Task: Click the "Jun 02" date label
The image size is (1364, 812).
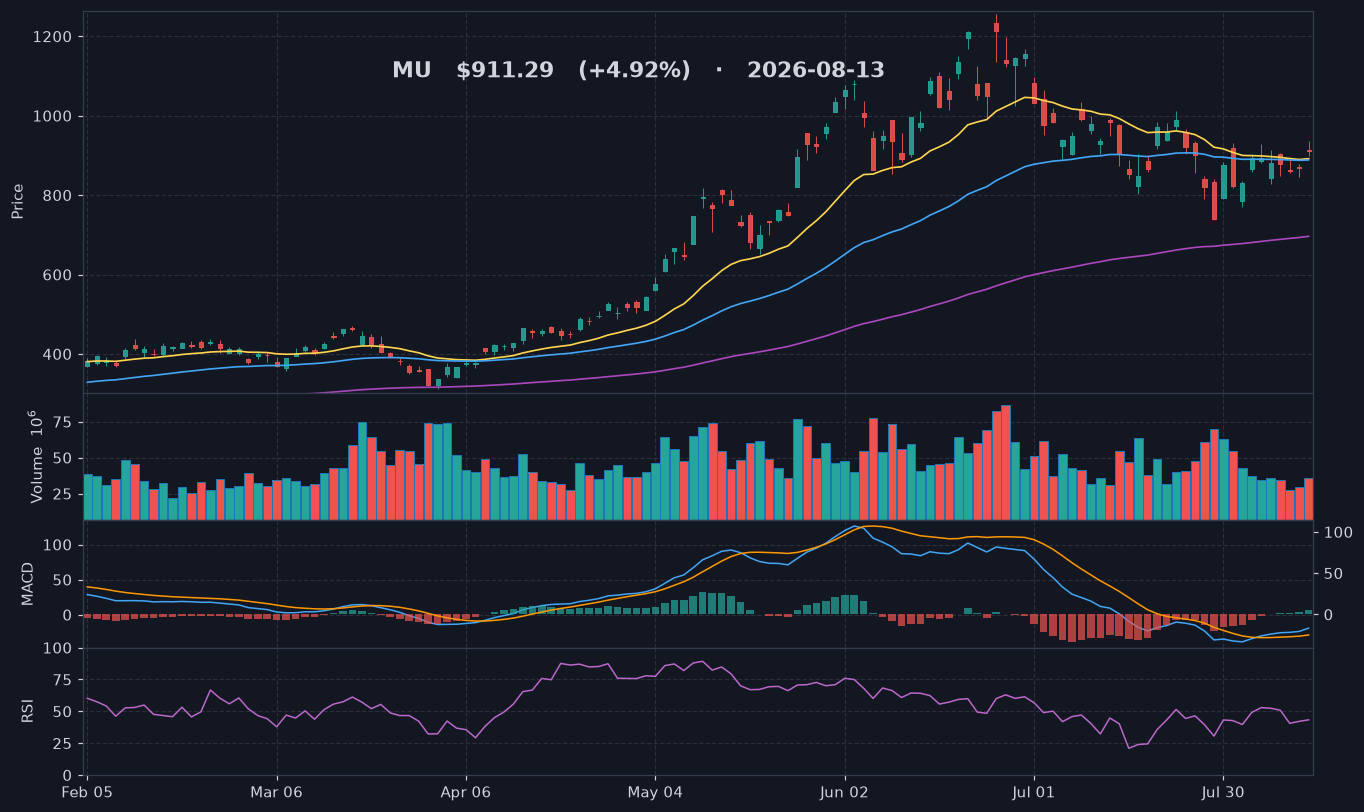Action: click(x=845, y=794)
